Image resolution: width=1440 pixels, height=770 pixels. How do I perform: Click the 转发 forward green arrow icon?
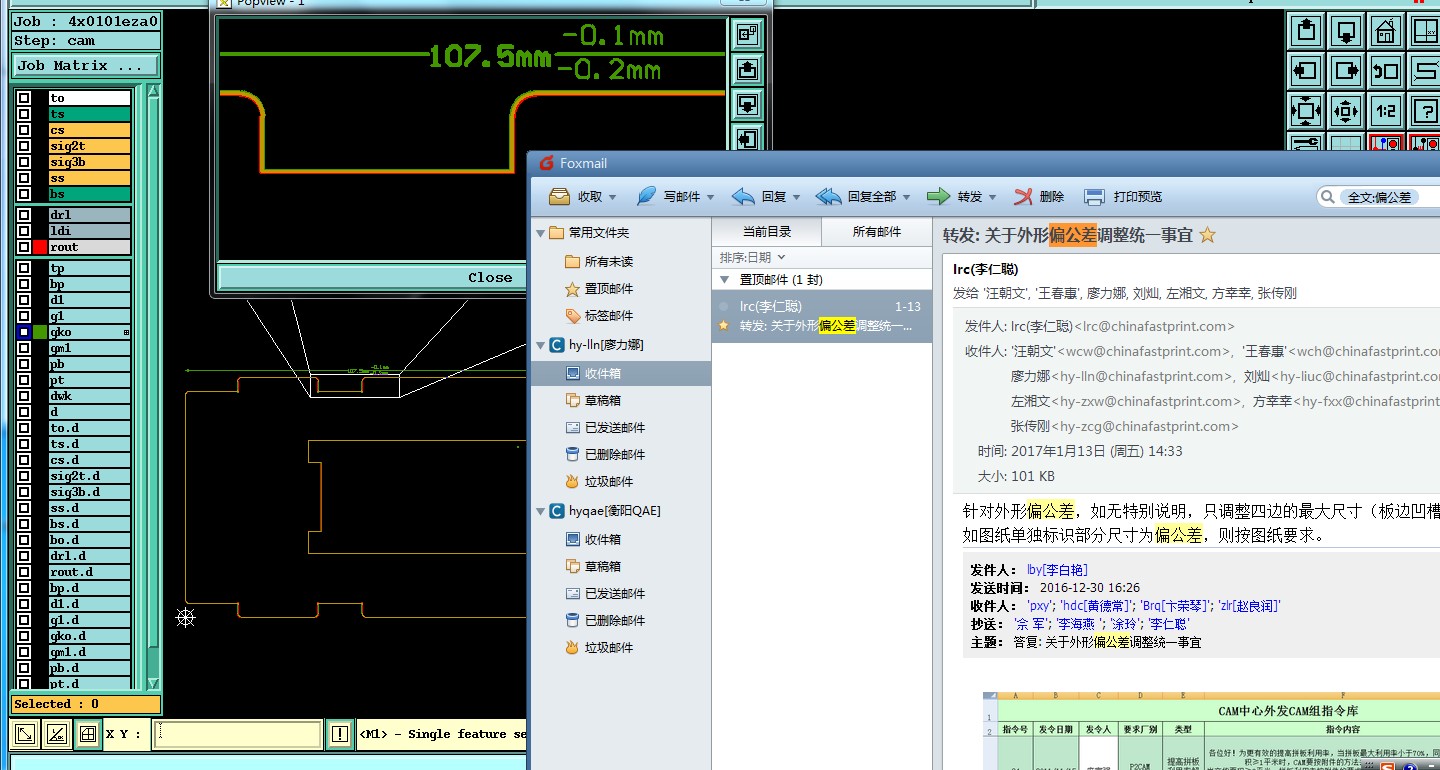[x=938, y=197]
